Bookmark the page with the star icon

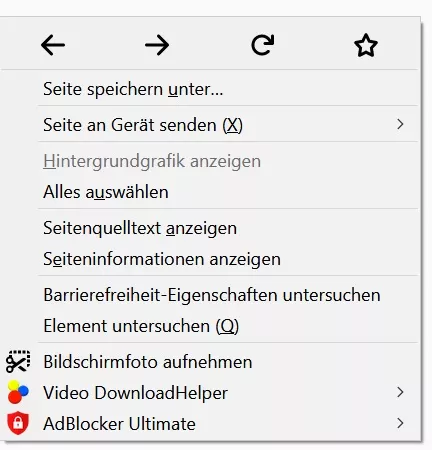coord(366,45)
